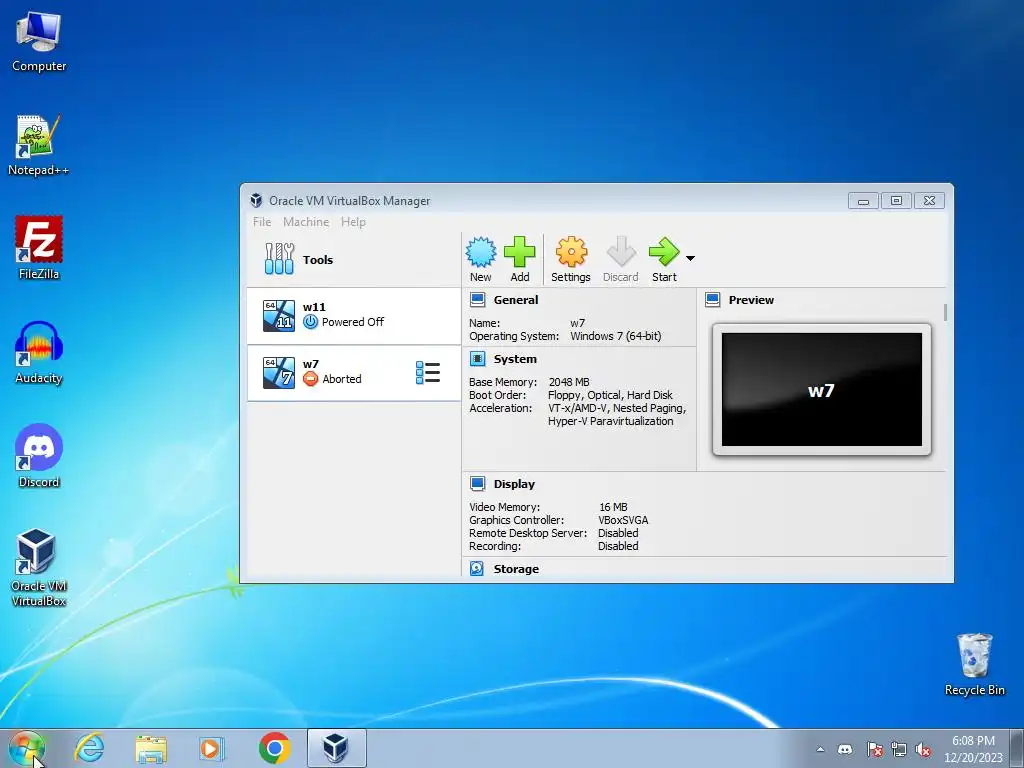Click the Boot Order value text
Image resolution: width=1024 pixels, height=768 pixels.
tap(610, 395)
